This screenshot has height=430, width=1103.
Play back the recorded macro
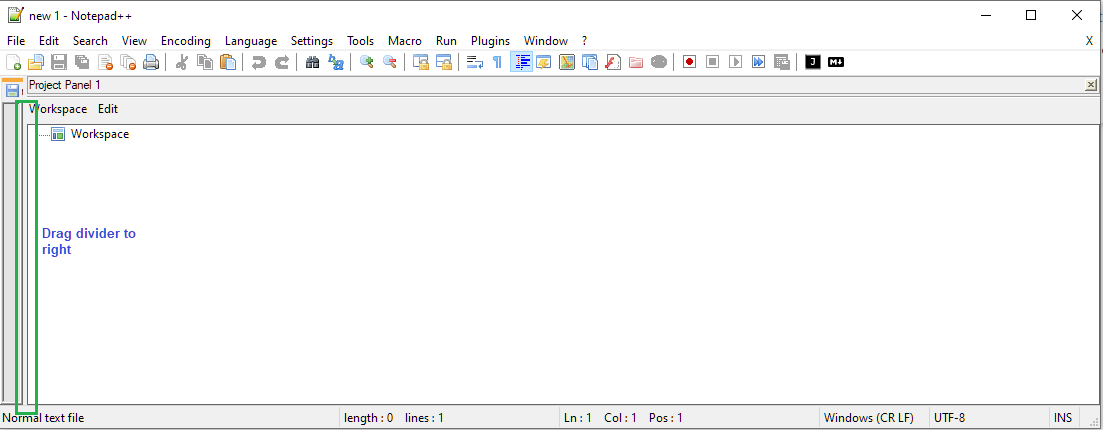tap(736, 62)
